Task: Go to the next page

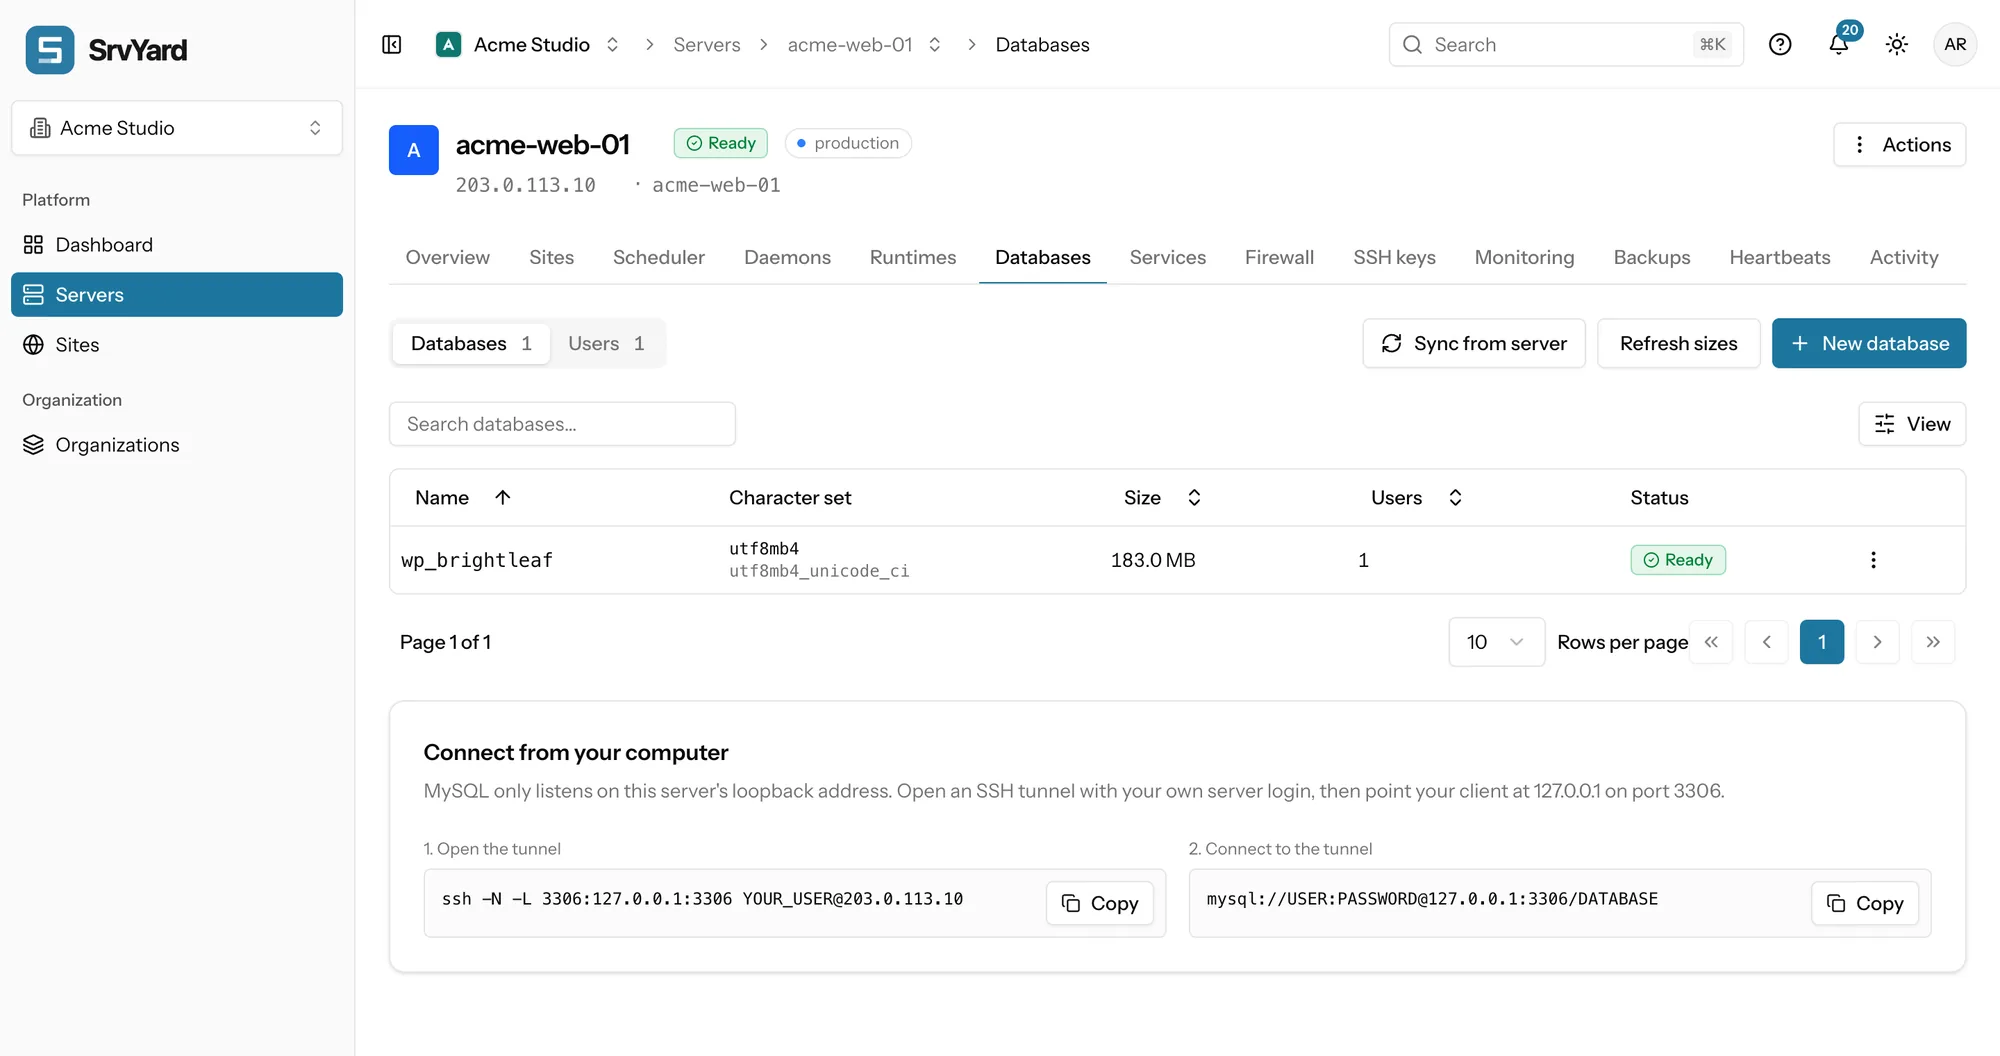Action: click(x=1877, y=642)
